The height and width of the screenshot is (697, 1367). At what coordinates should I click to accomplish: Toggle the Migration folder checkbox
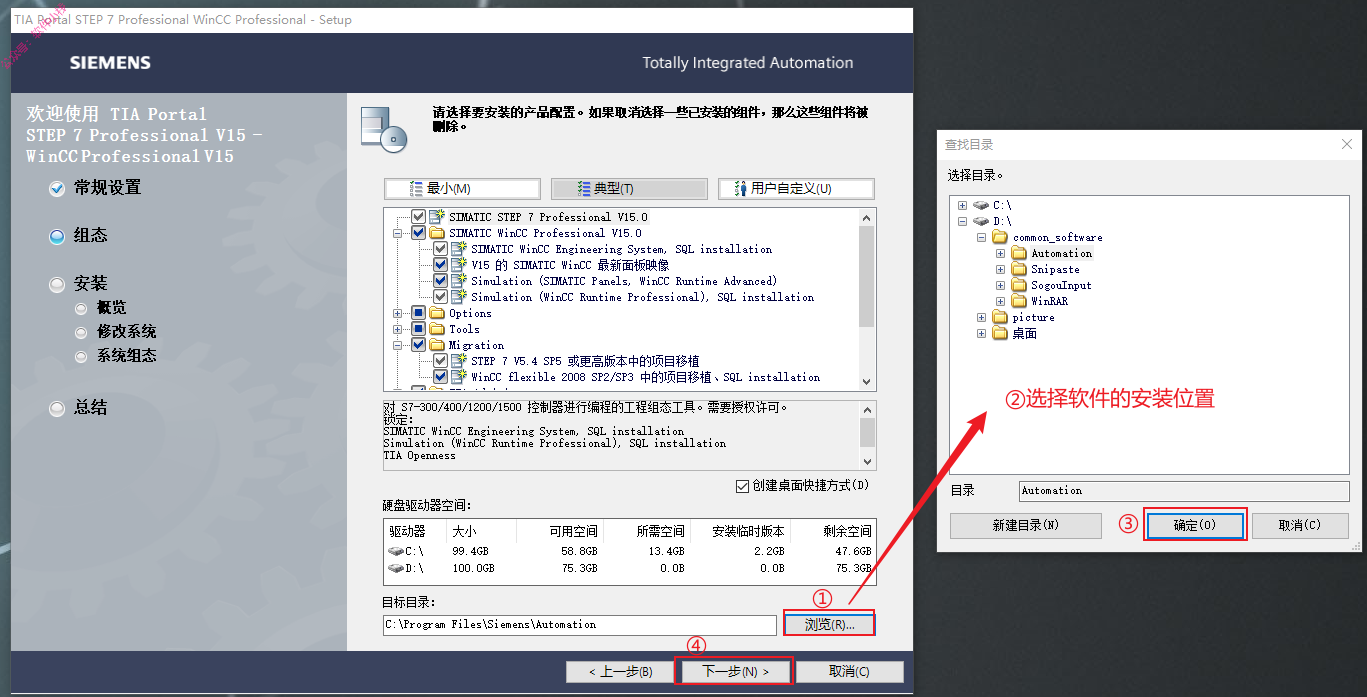418,345
